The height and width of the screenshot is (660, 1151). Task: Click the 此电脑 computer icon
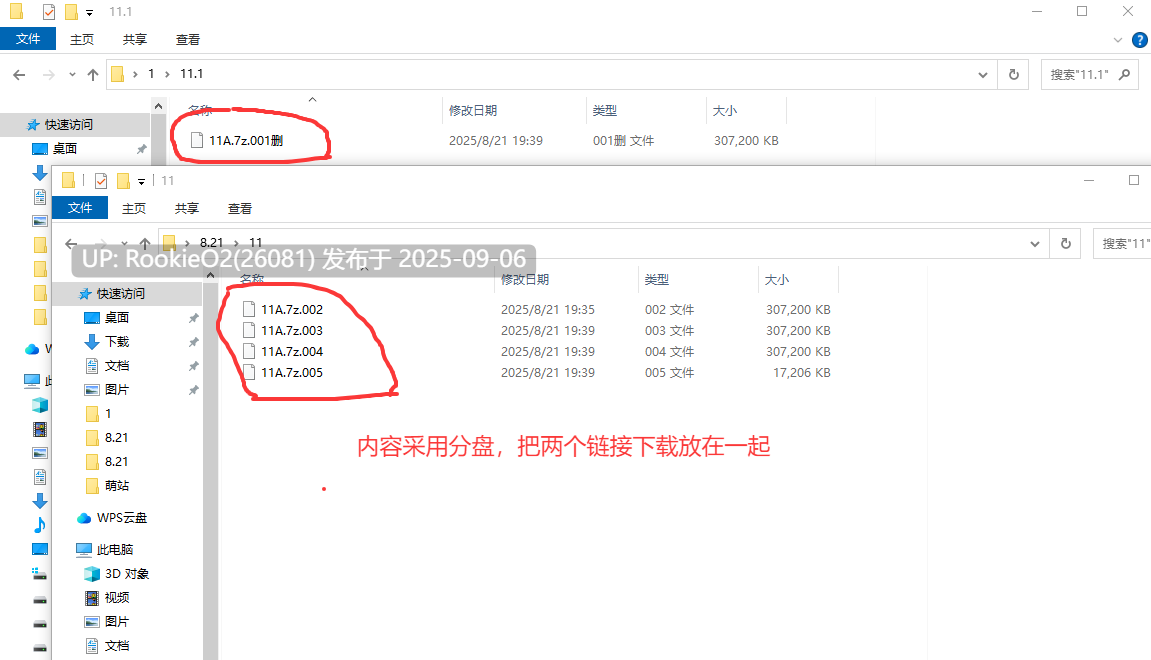pos(84,550)
